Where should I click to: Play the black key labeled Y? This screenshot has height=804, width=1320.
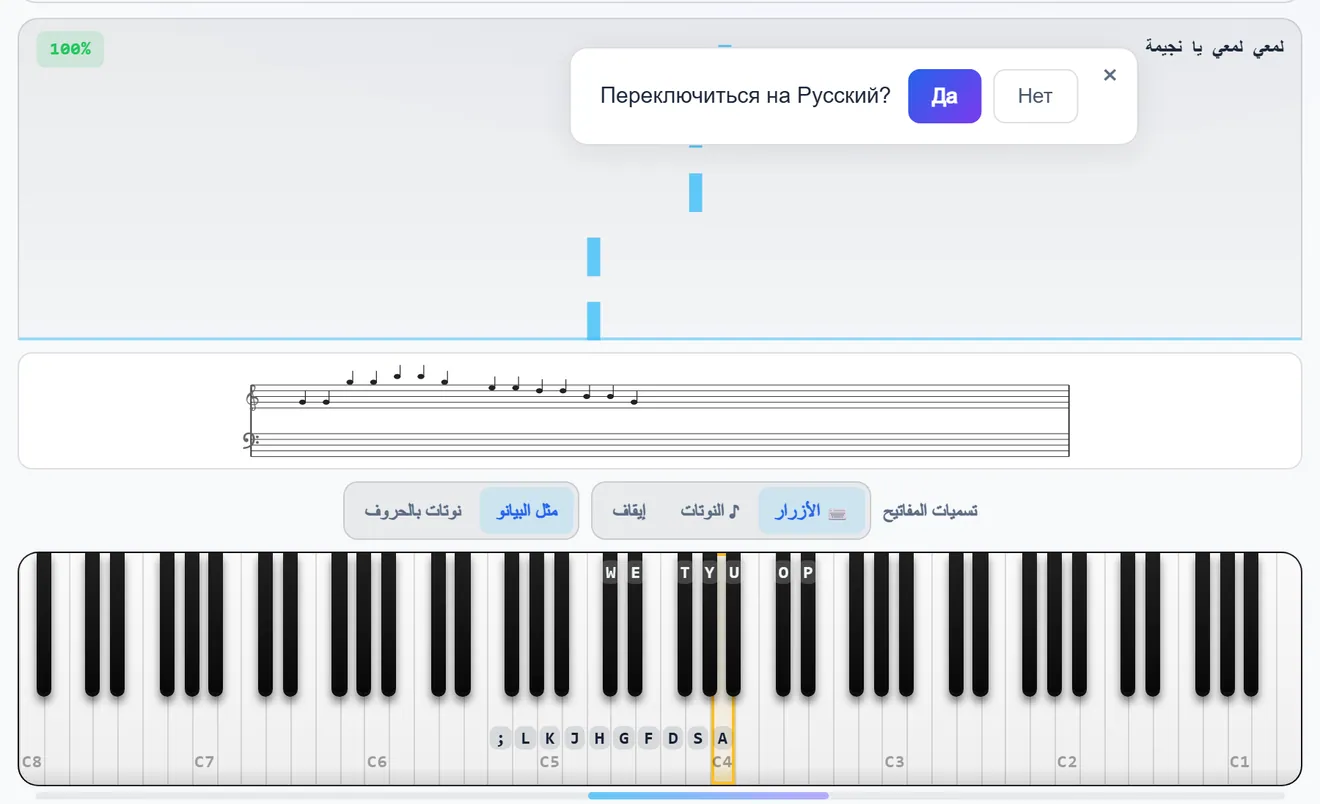[709, 625]
